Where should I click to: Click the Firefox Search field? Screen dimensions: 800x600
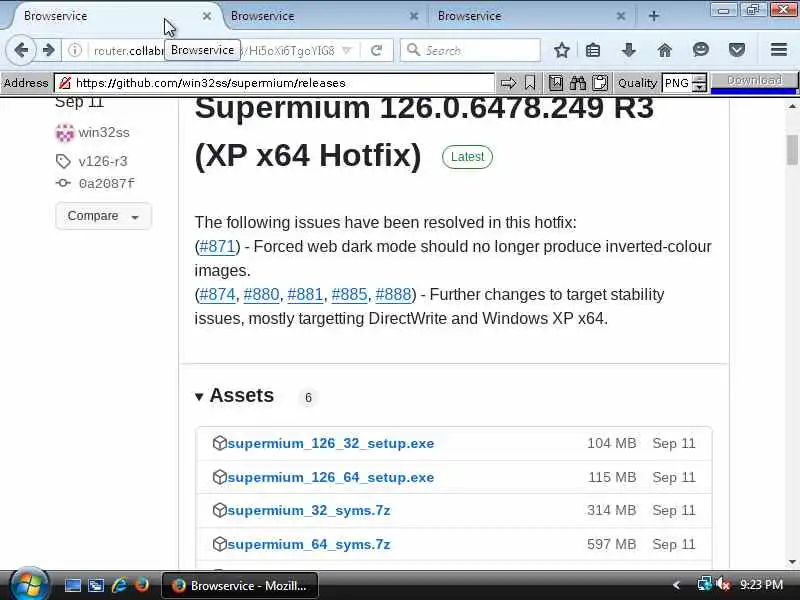tap(470, 50)
